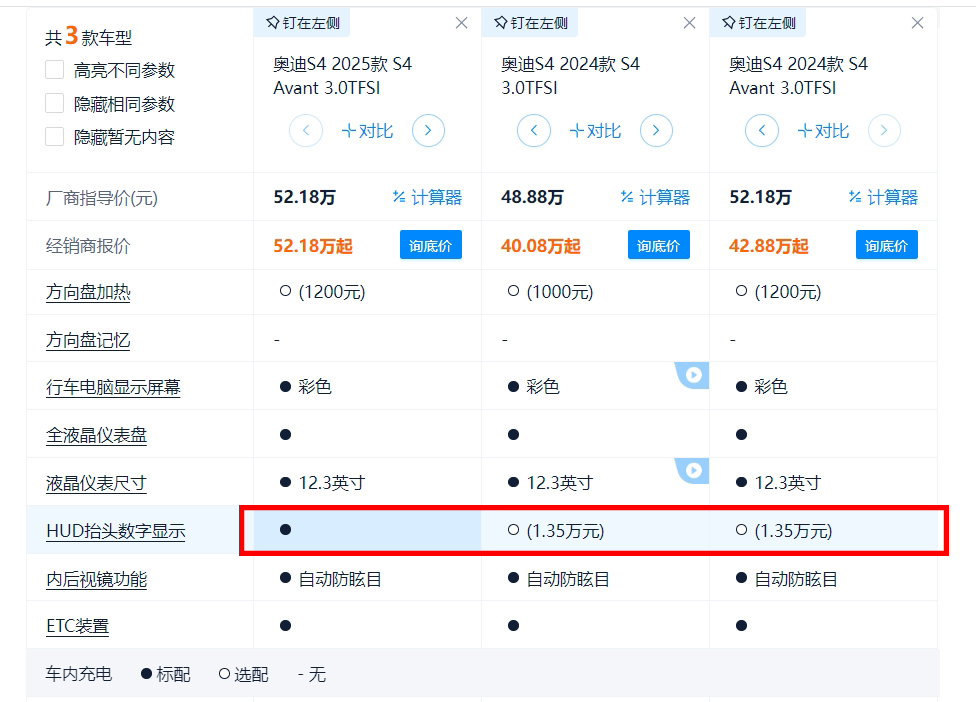Select the 奥迪S4 2024款 S4 3.0TFSI sedan title

point(570,76)
